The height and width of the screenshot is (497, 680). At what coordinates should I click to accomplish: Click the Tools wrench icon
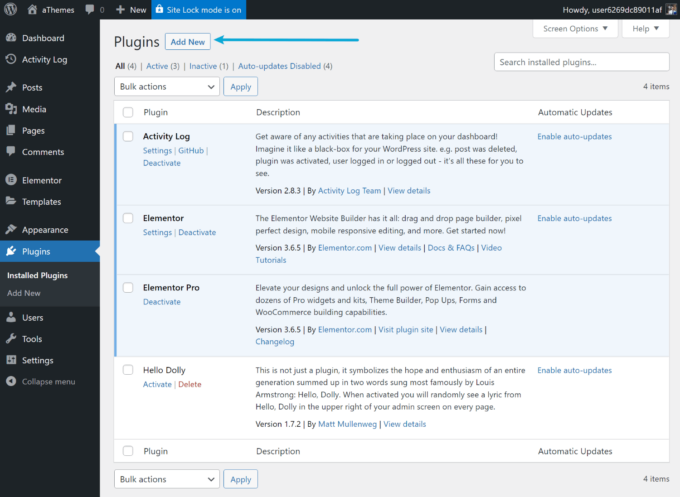tap(11, 338)
